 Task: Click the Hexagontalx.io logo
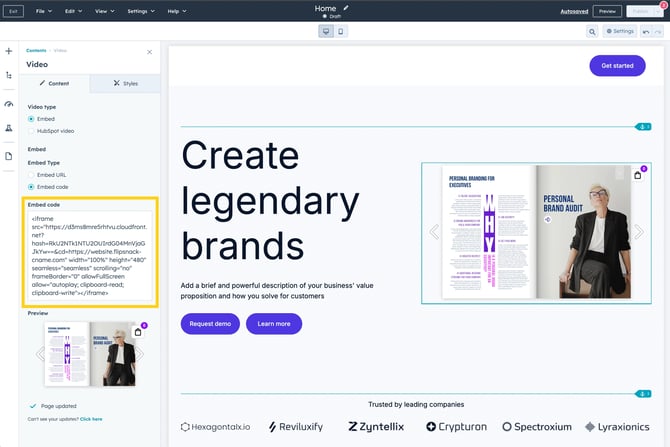(215, 427)
